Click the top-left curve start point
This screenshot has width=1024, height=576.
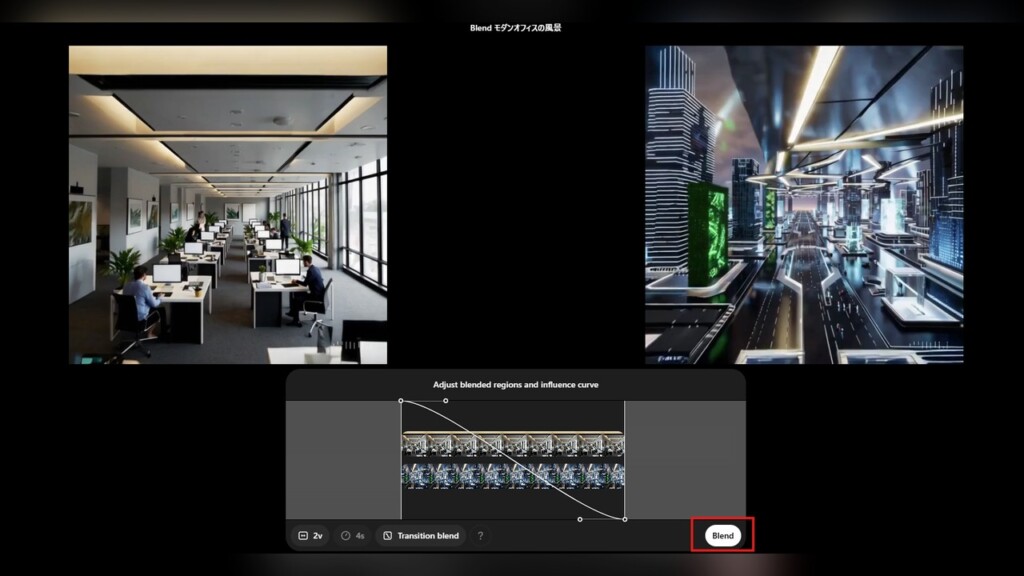click(401, 401)
